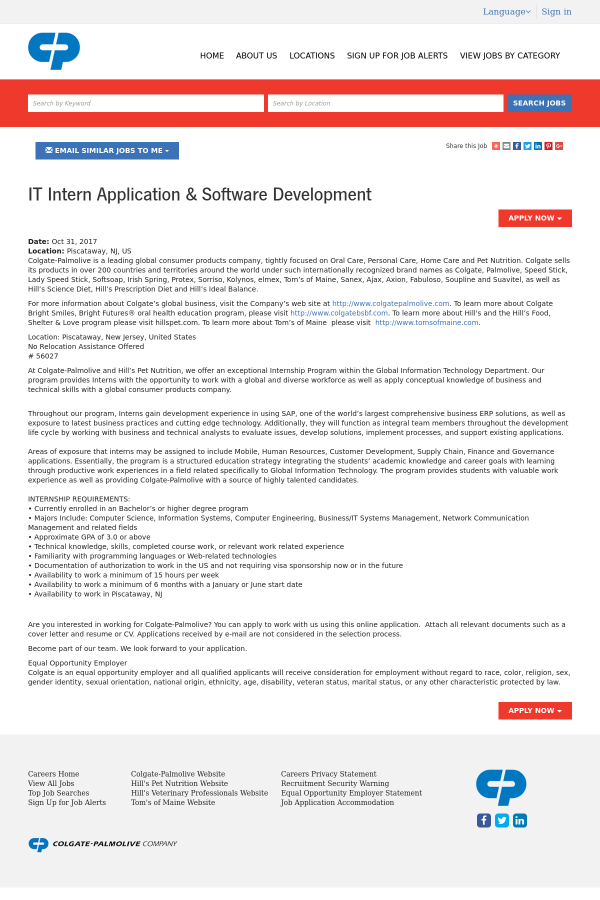
Task: Click the IT Intern job title heading
Action: tap(200, 195)
